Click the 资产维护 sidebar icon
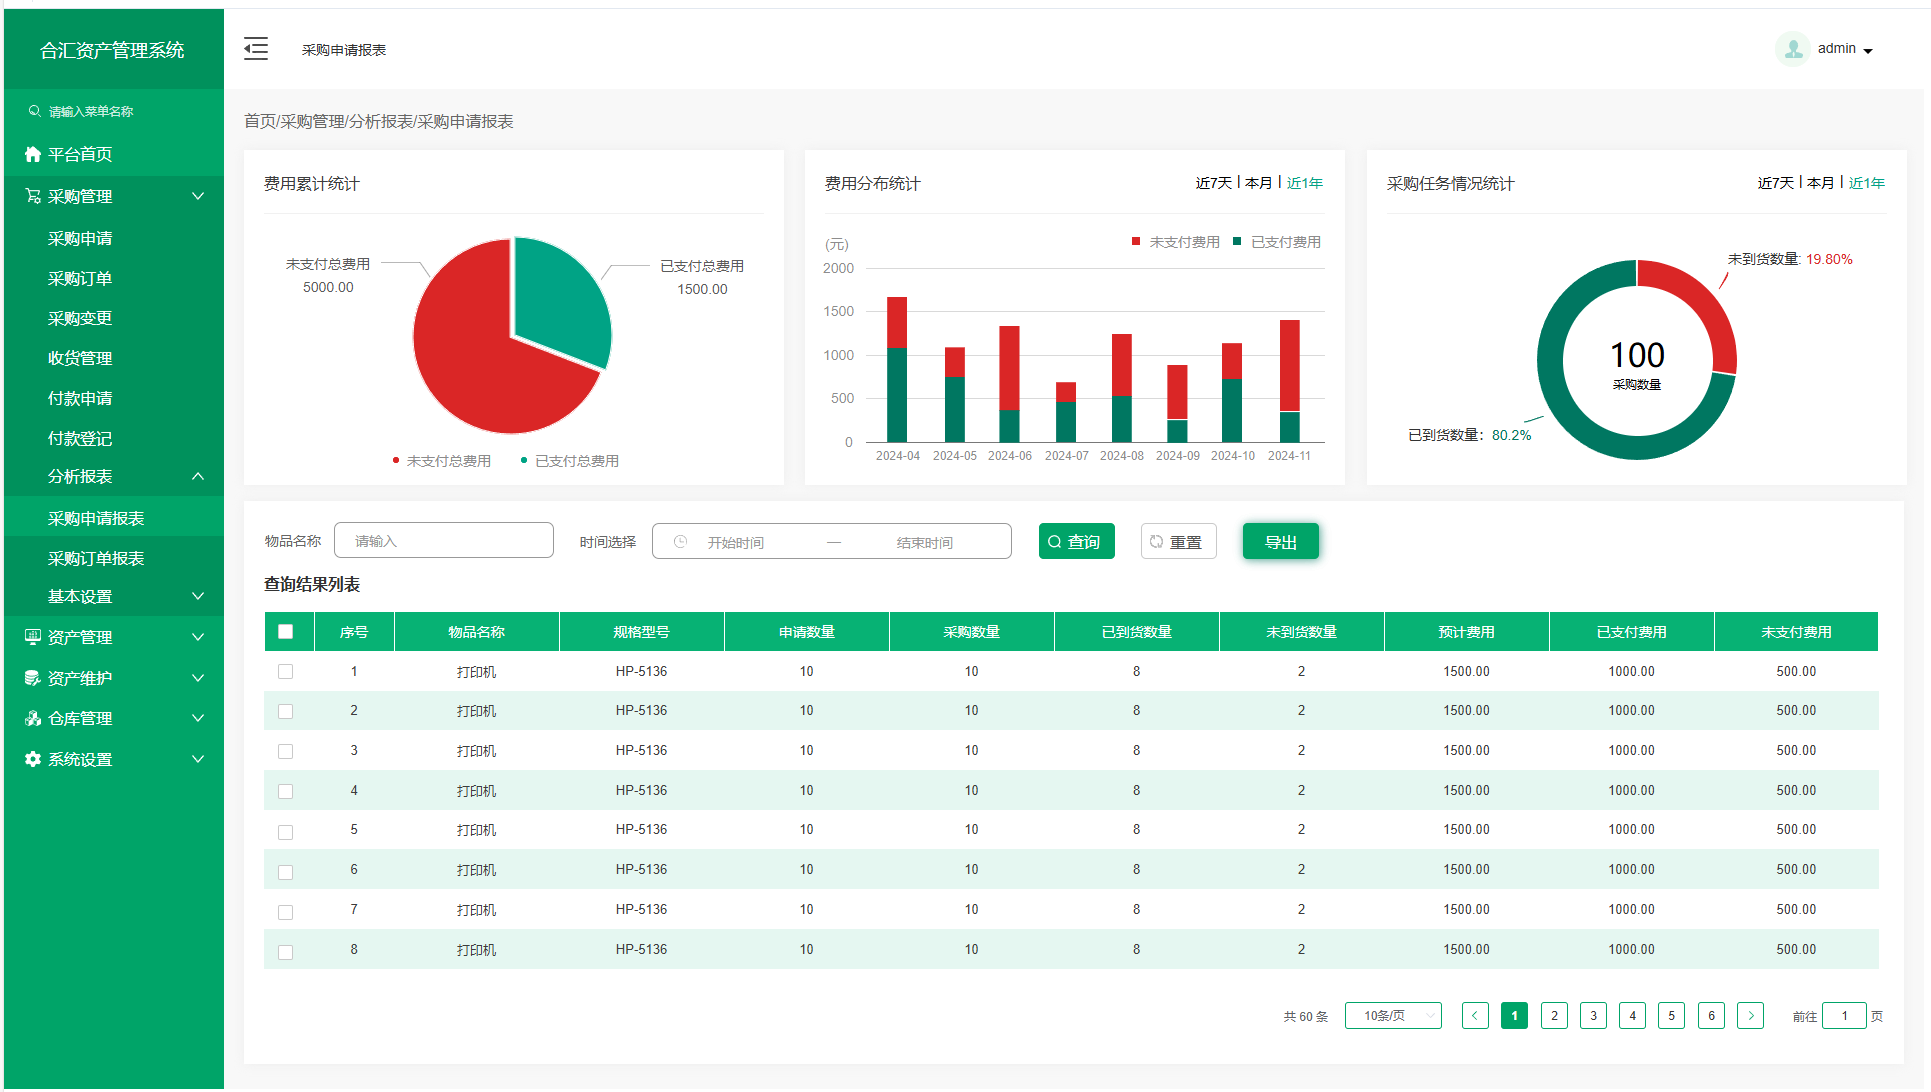This screenshot has height=1092, width=1931. 33,678
